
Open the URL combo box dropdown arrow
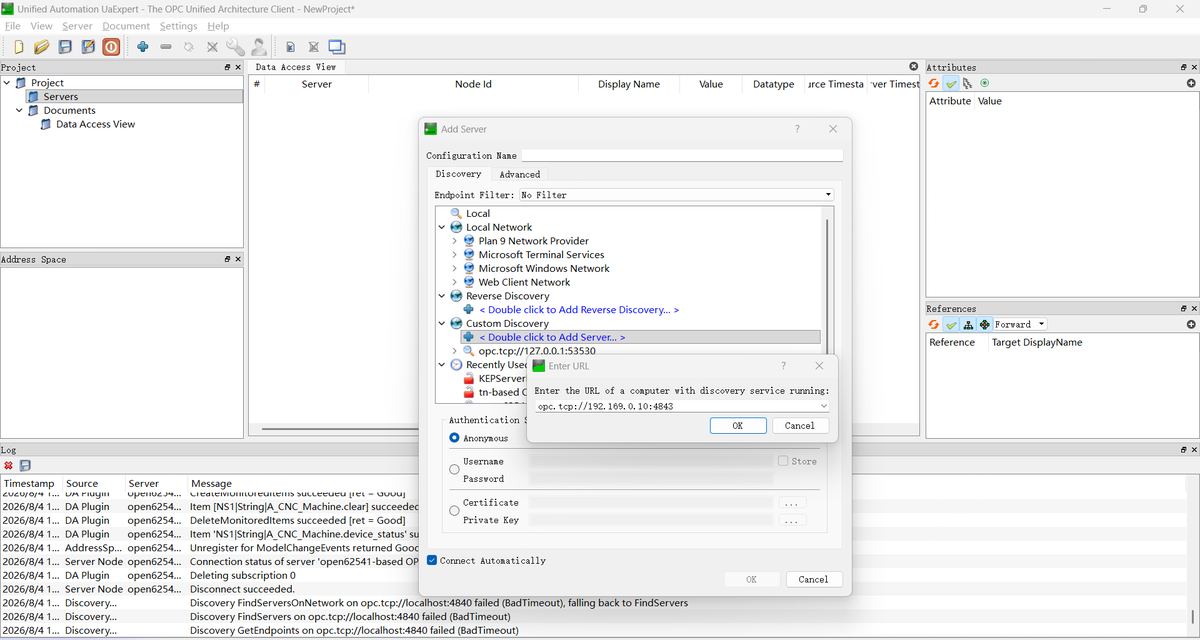[x=823, y=406]
